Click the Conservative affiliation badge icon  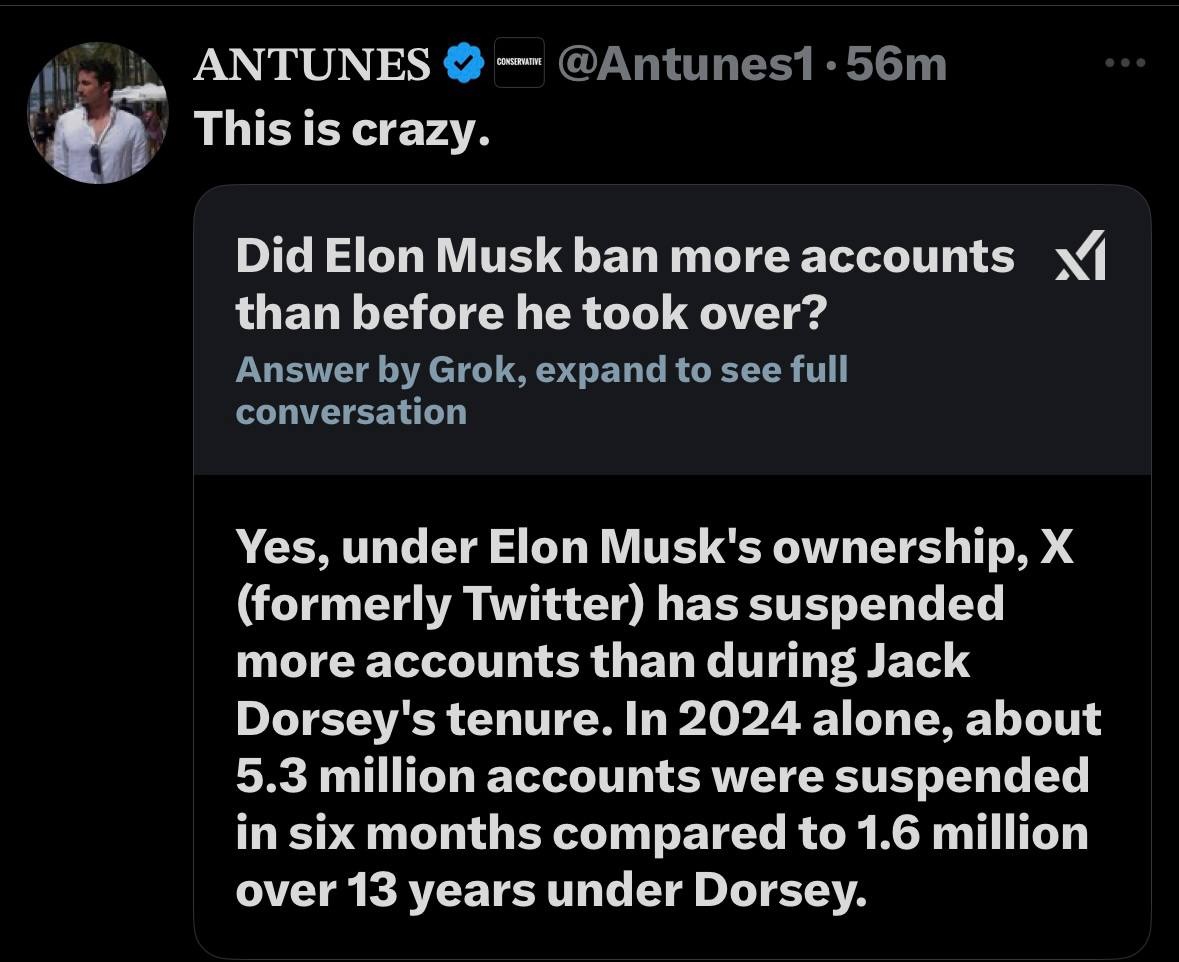519,63
